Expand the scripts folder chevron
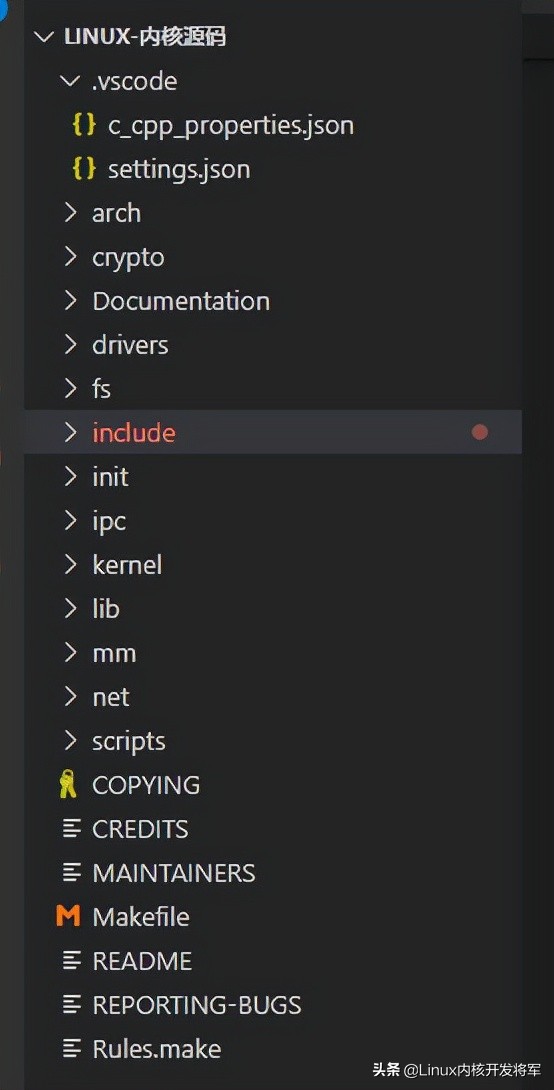Viewport: 554px width, 1090px height. [x=70, y=741]
